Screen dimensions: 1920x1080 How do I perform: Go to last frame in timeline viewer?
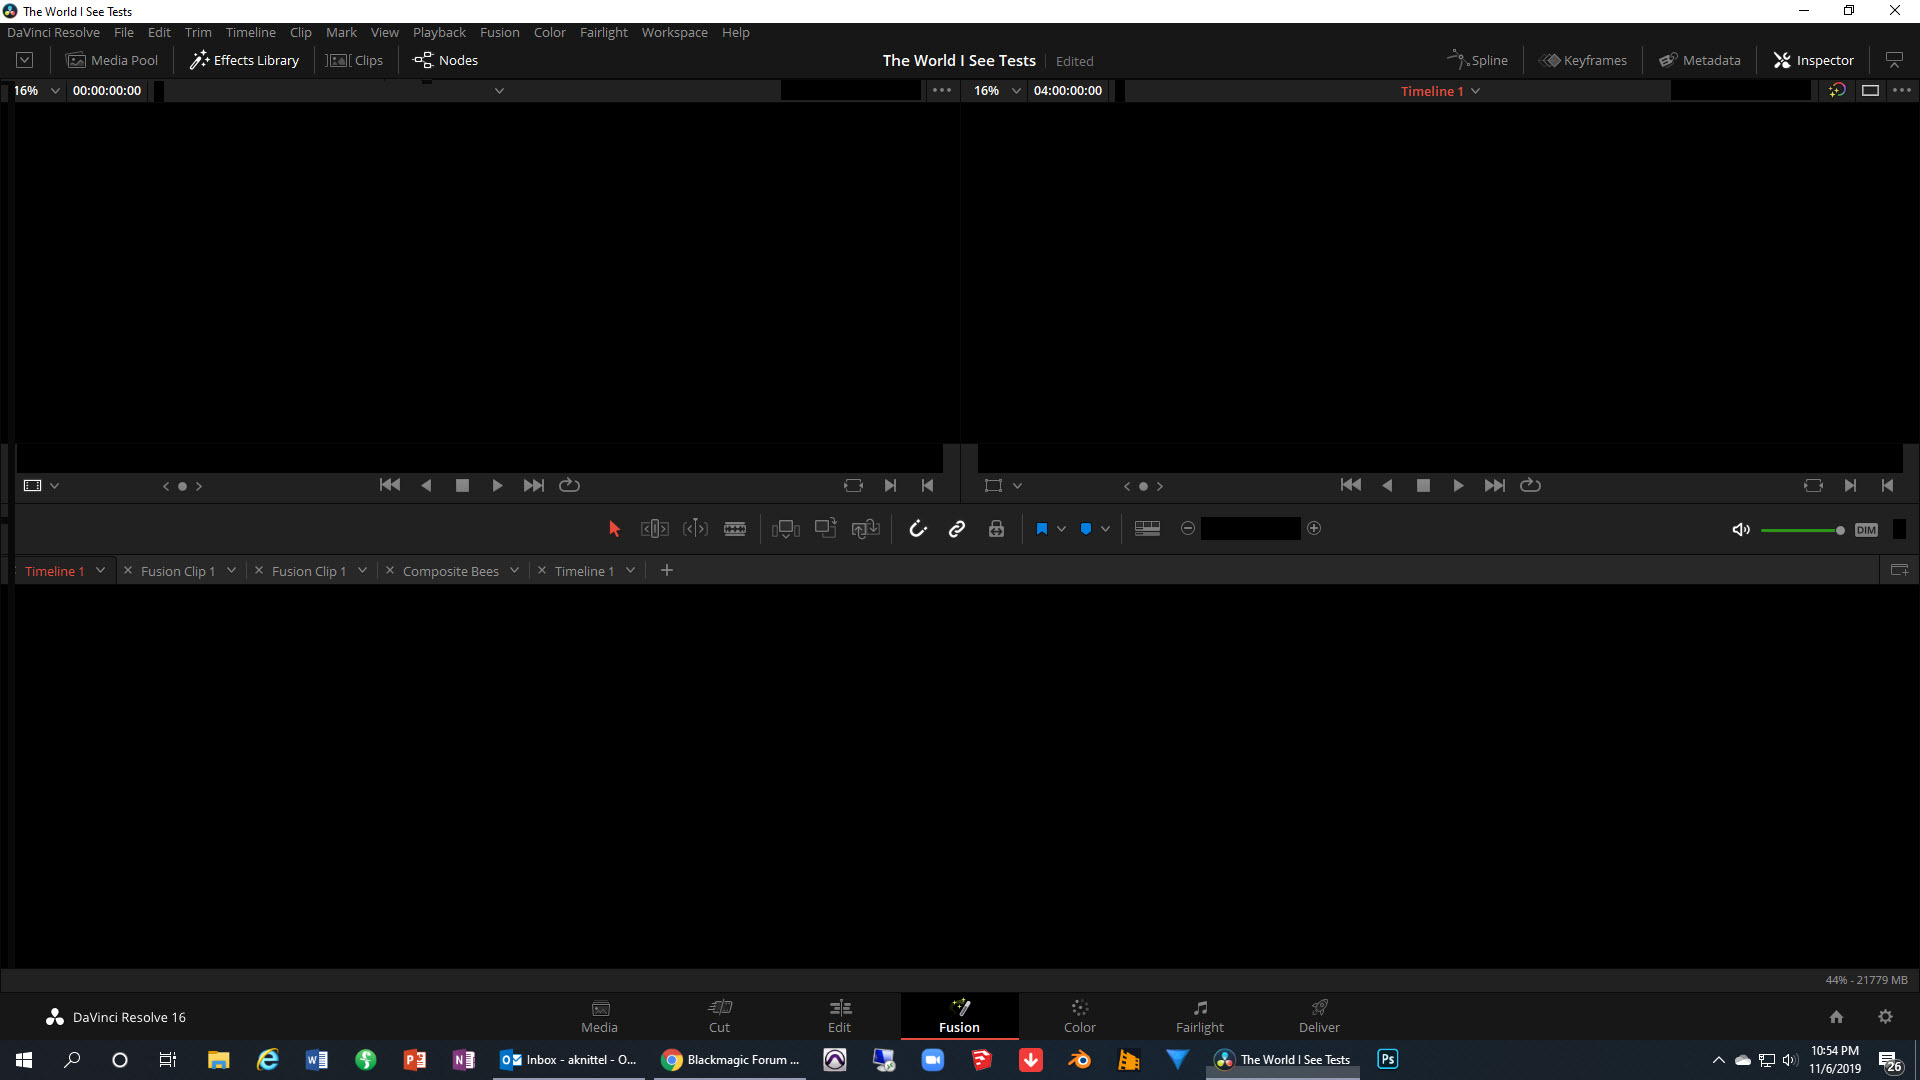tap(1495, 485)
